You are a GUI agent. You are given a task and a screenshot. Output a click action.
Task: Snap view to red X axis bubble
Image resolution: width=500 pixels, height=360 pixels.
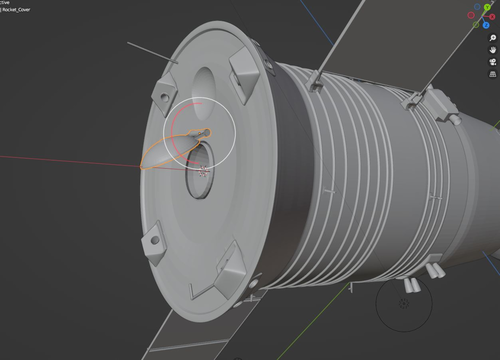(x=493, y=17)
